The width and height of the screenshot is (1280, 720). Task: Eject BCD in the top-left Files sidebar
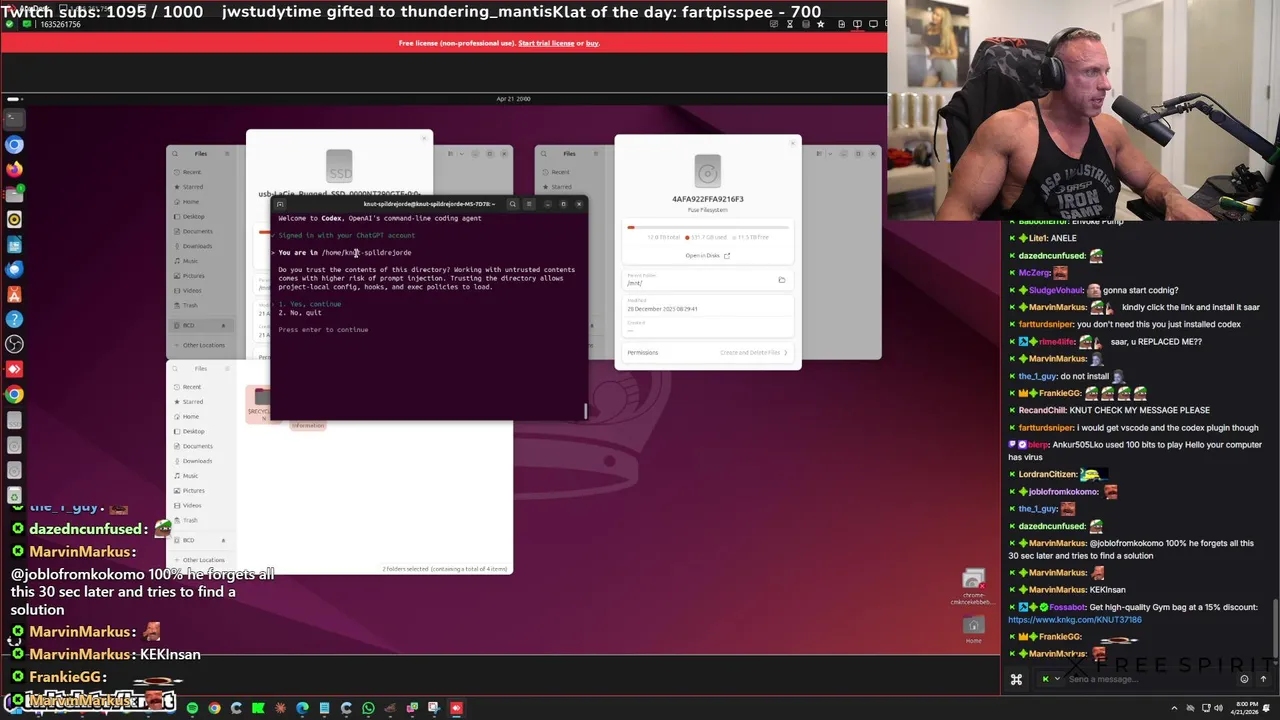(x=223, y=326)
